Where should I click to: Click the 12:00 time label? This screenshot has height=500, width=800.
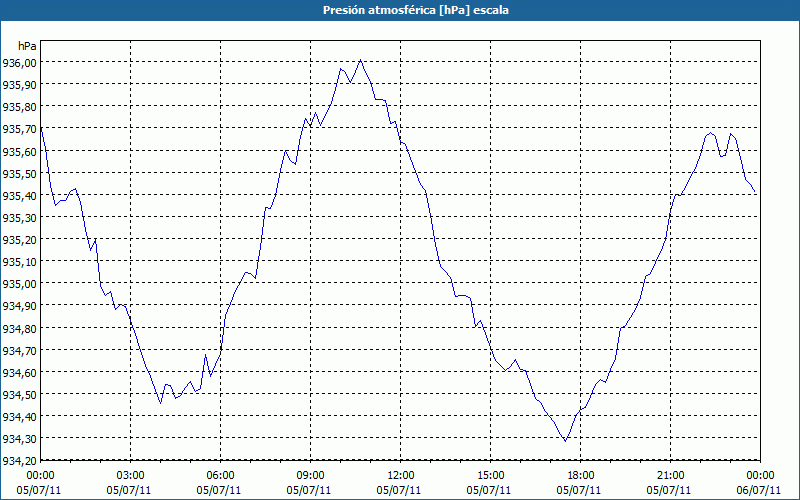click(401, 476)
